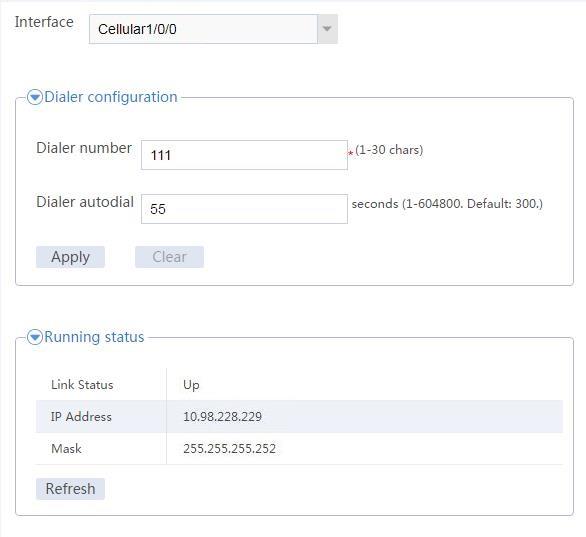Click the mask value 255.255.255.252

point(229,448)
